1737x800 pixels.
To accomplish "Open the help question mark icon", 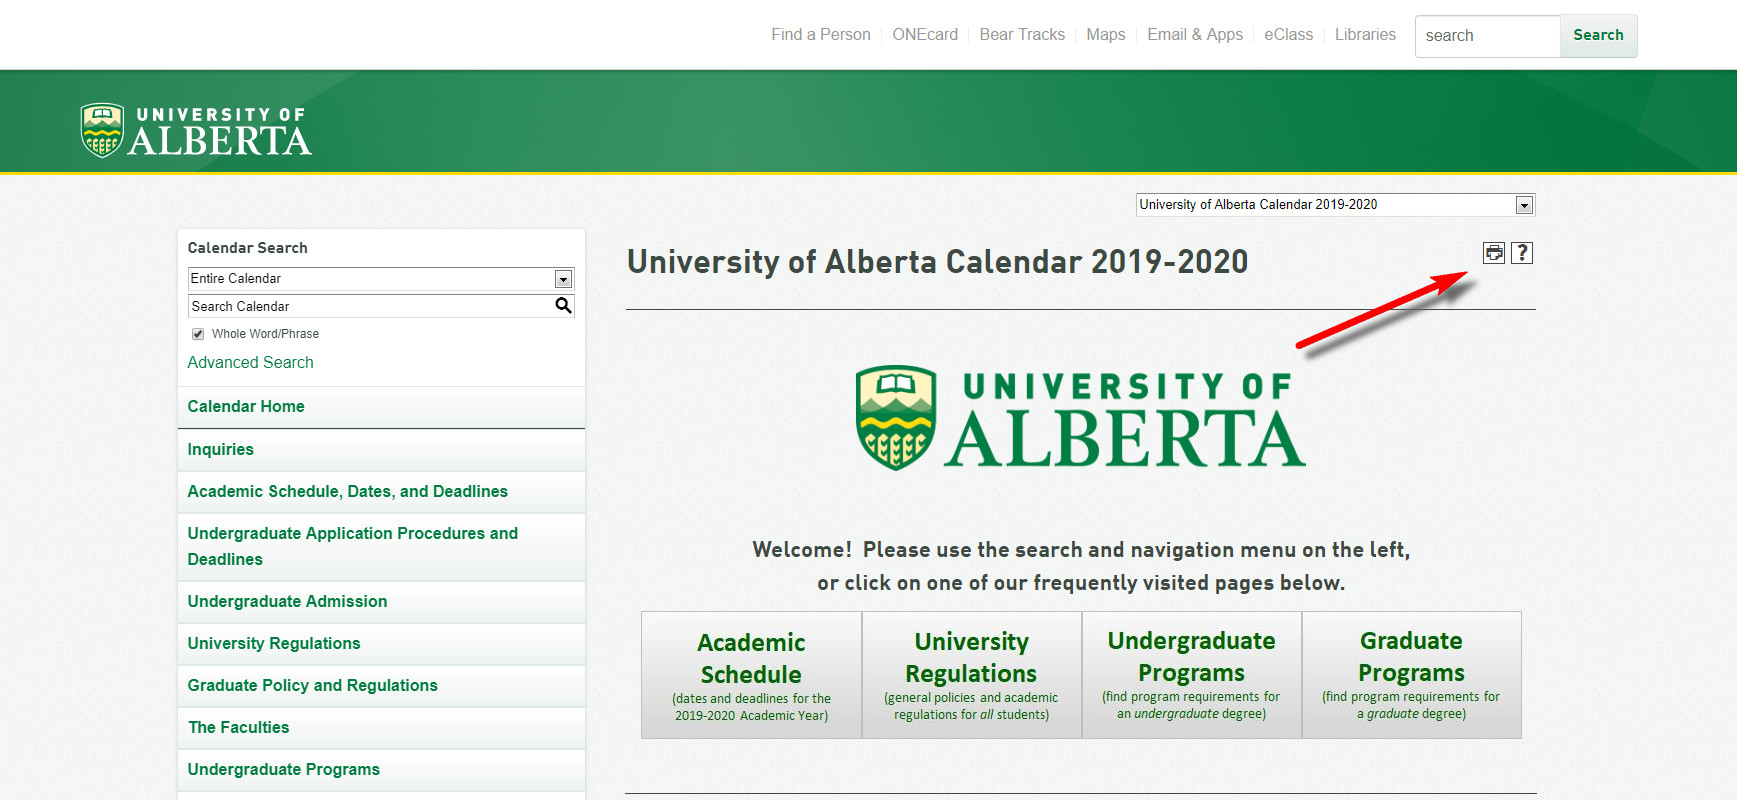I will coord(1521,253).
